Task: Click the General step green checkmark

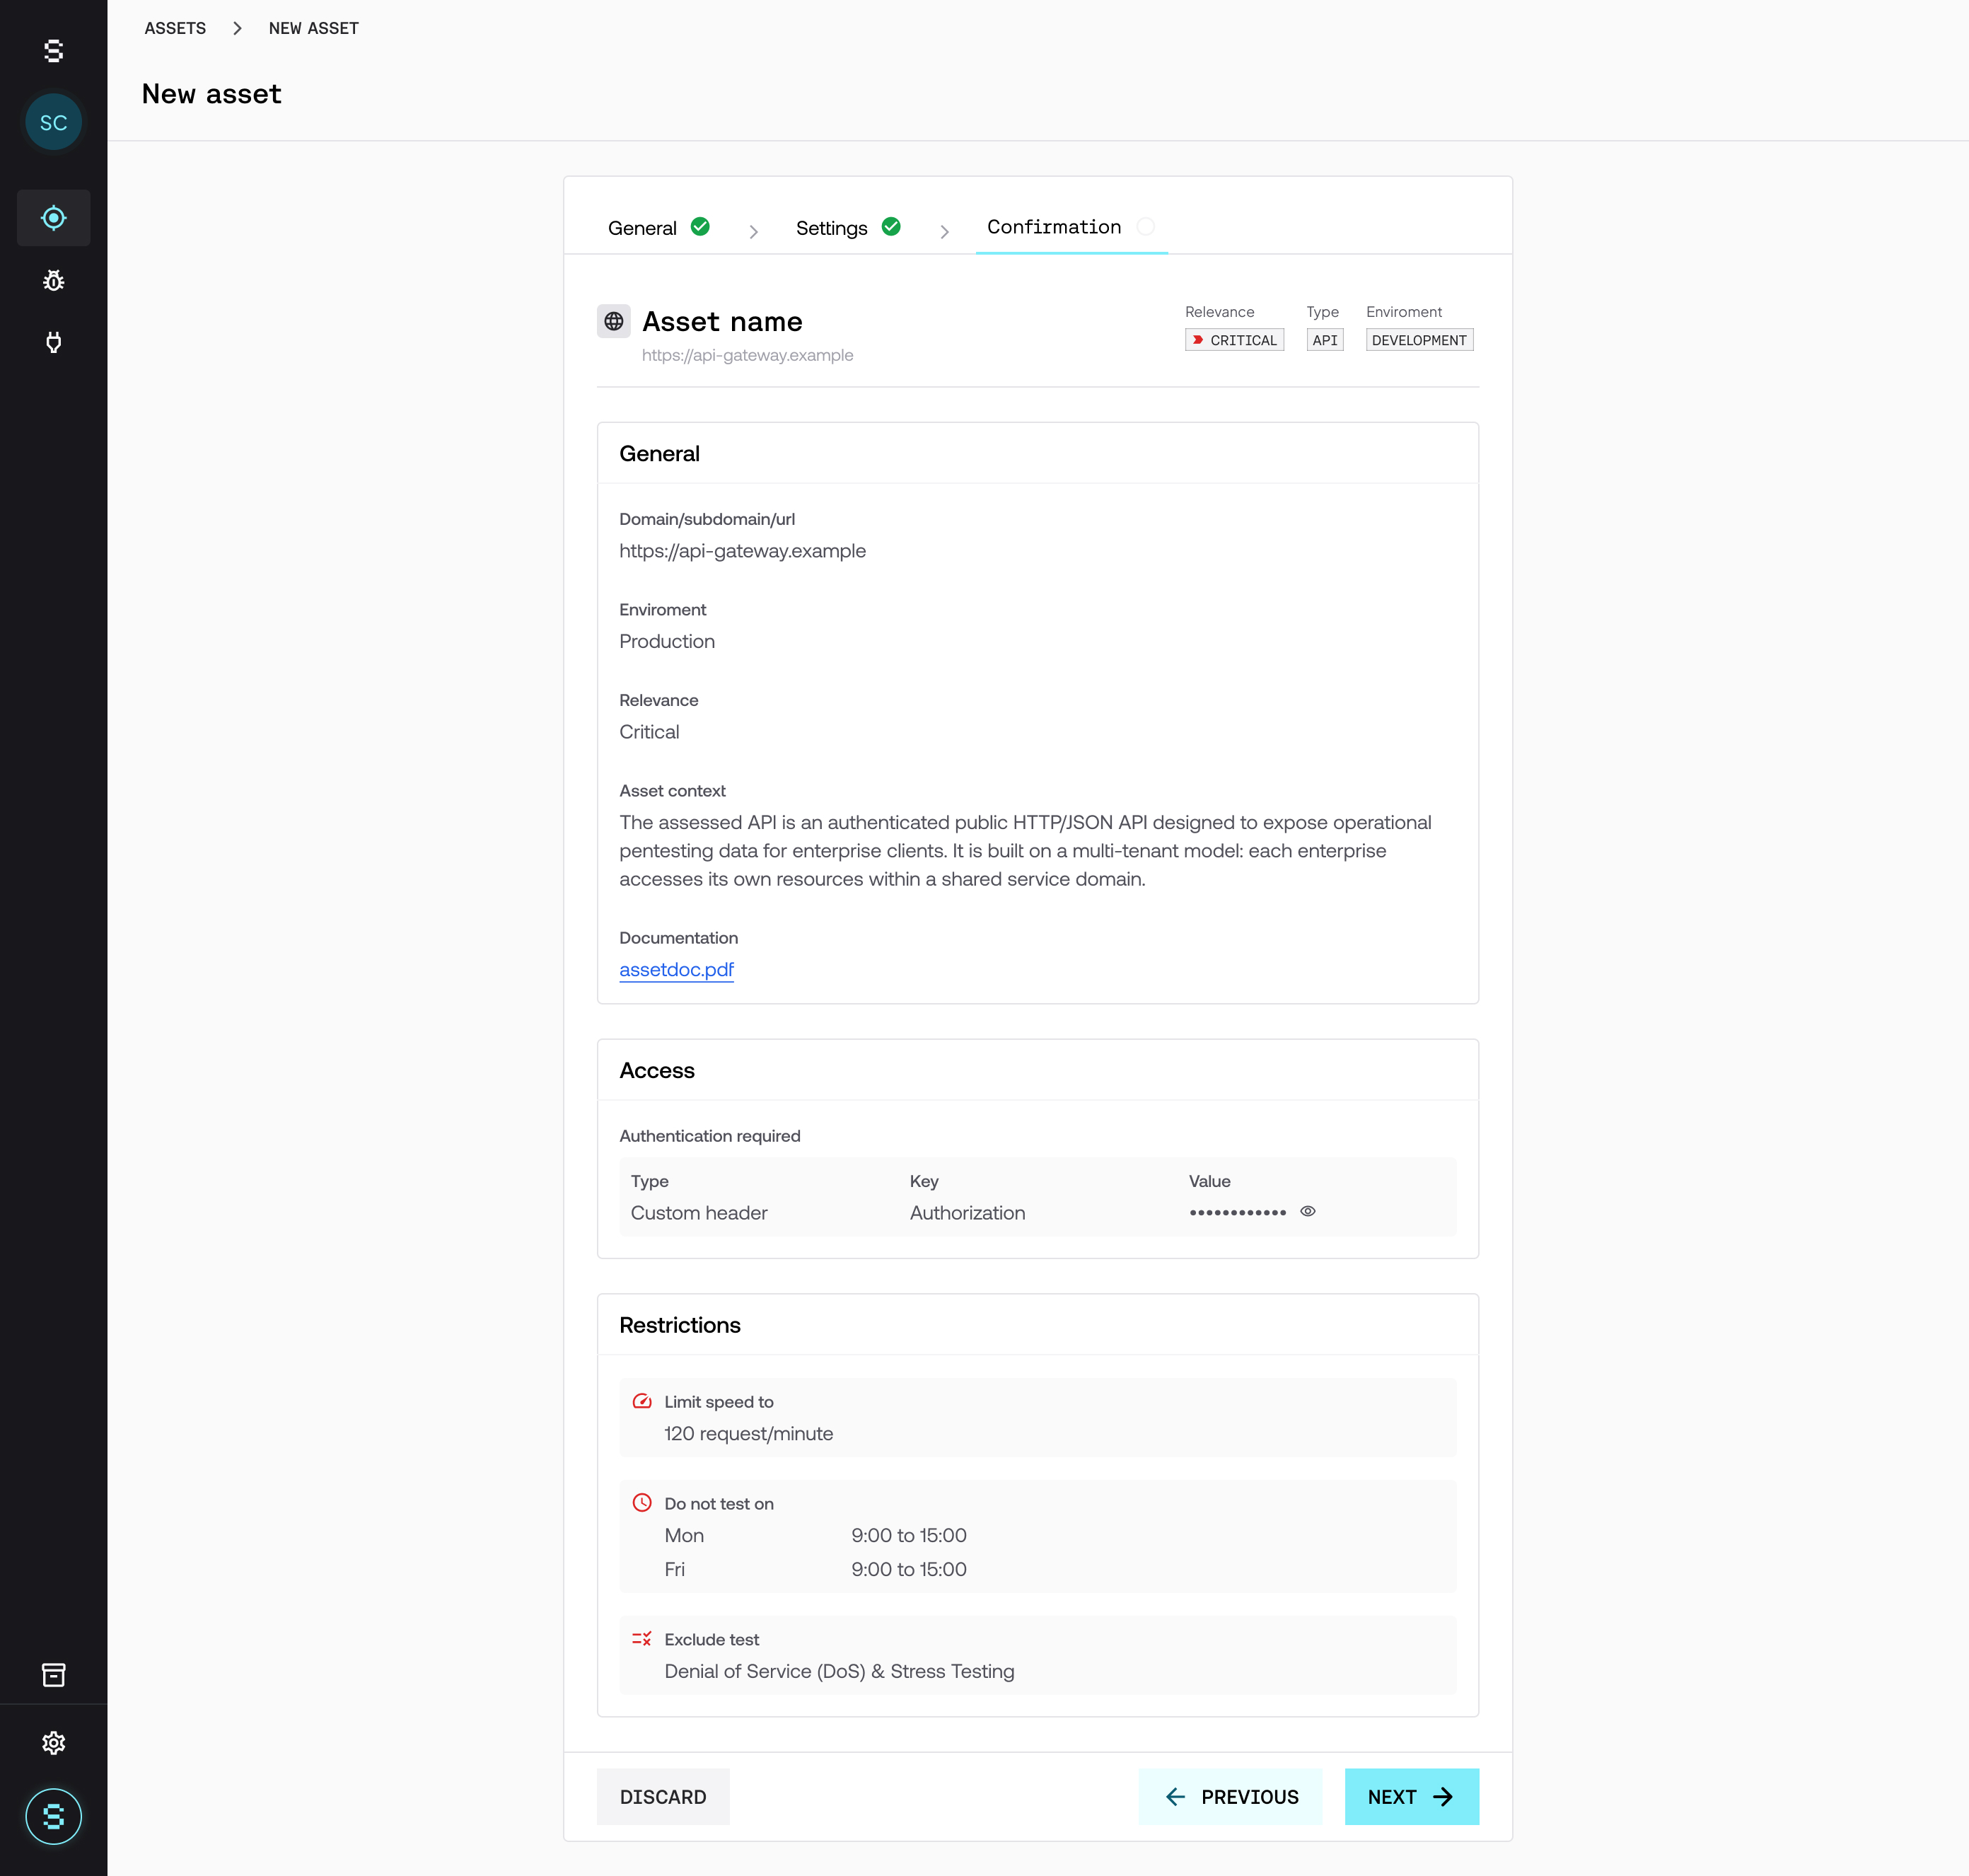Action: click(700, 227)
